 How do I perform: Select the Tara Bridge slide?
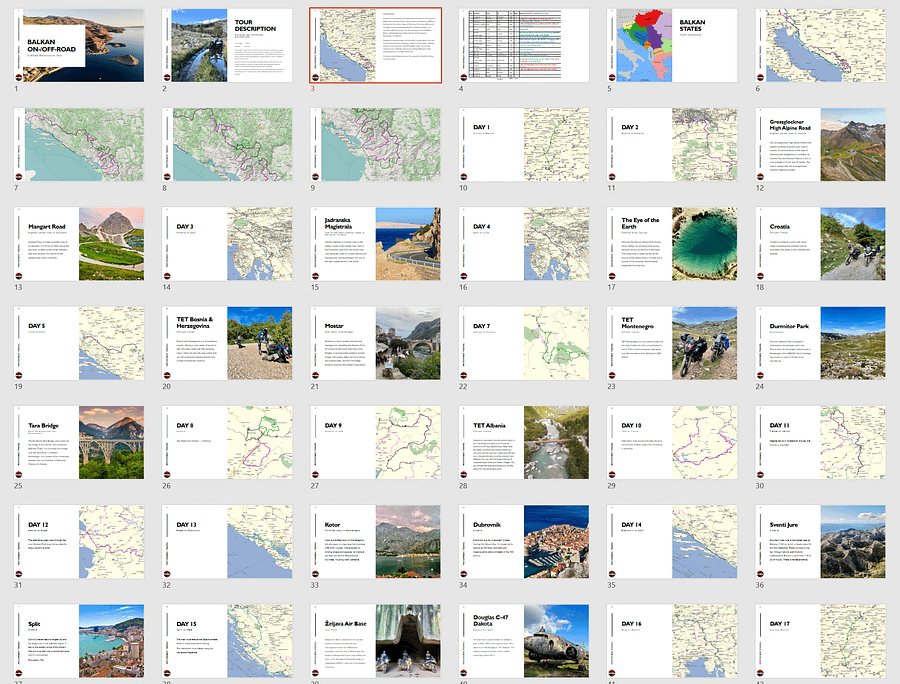79,442
